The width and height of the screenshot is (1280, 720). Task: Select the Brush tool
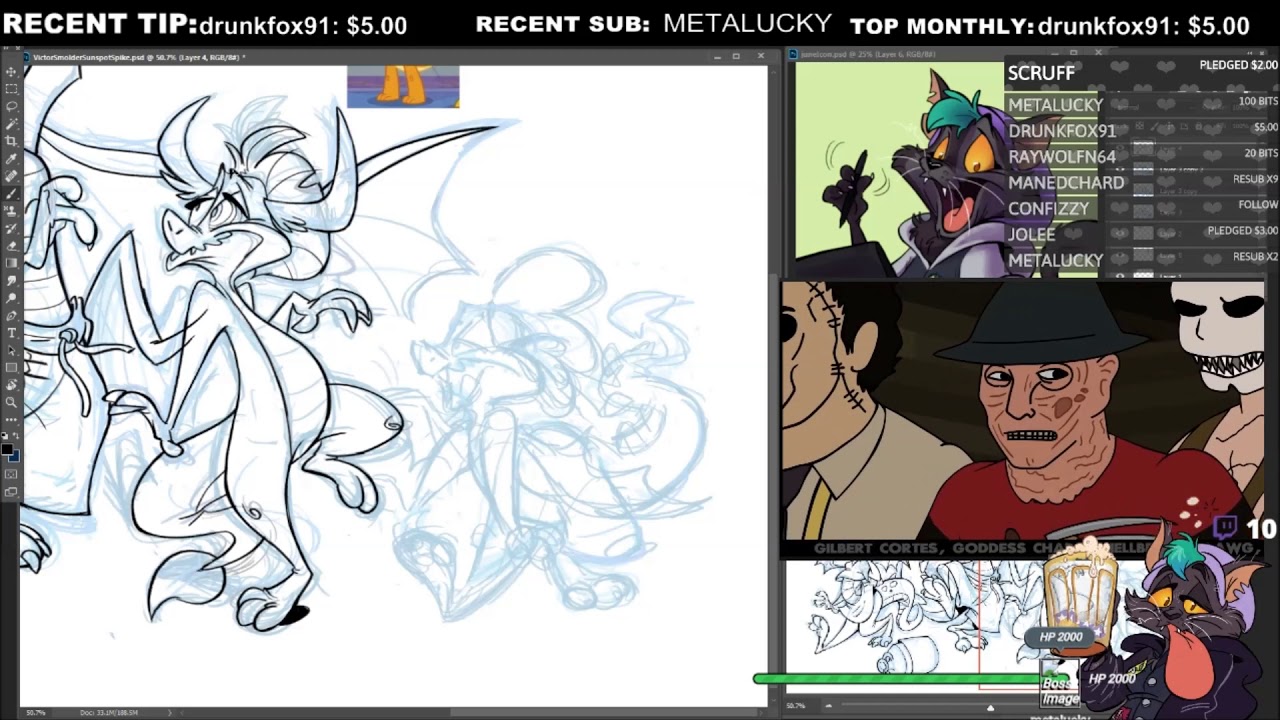coord(11,193)
